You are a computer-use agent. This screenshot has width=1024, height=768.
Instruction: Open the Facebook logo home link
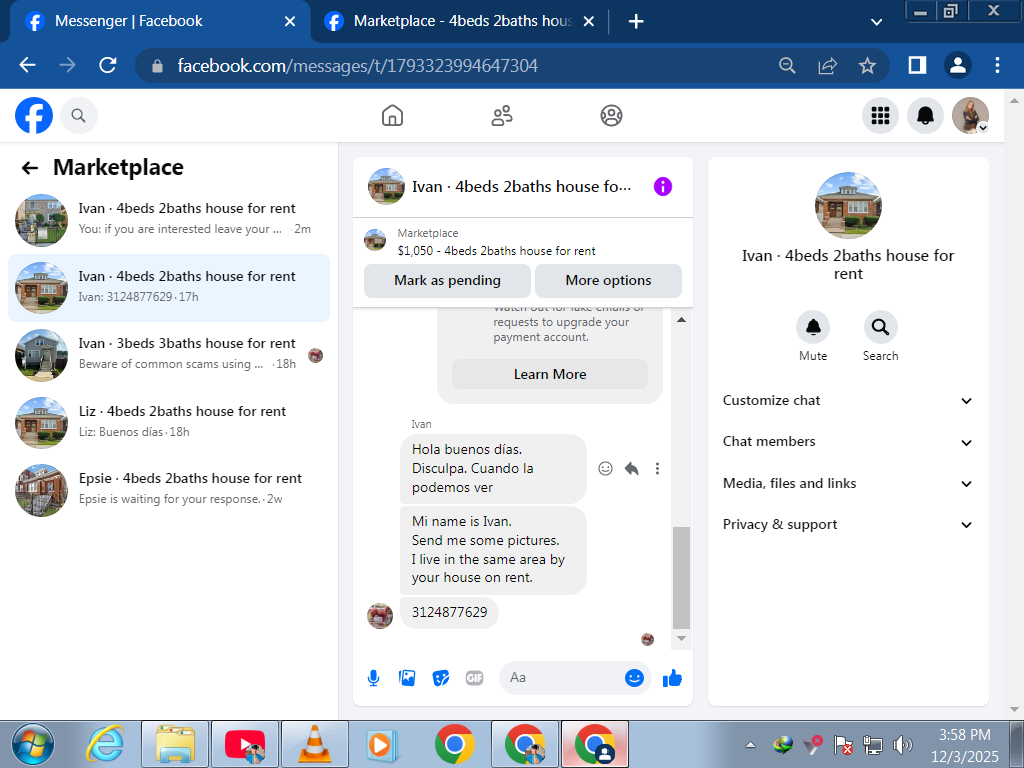[x=34, y=116]
